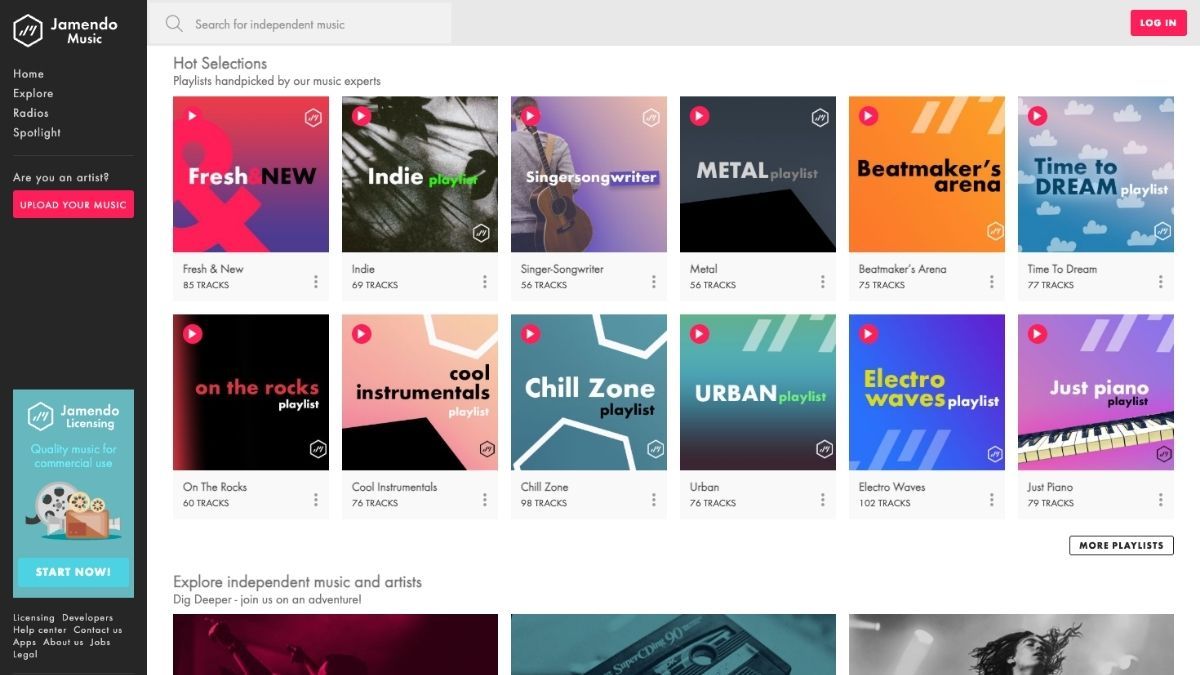The height and width of the screenshot is (675, 1200).
Task: Open Radios in sidebar
Action: coord(31,113)
